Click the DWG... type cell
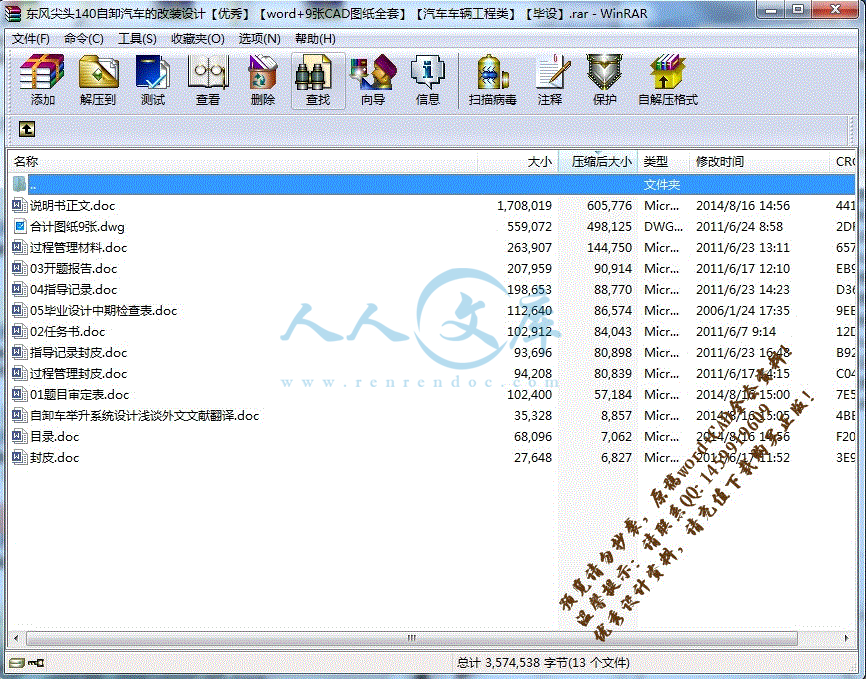 663,227
